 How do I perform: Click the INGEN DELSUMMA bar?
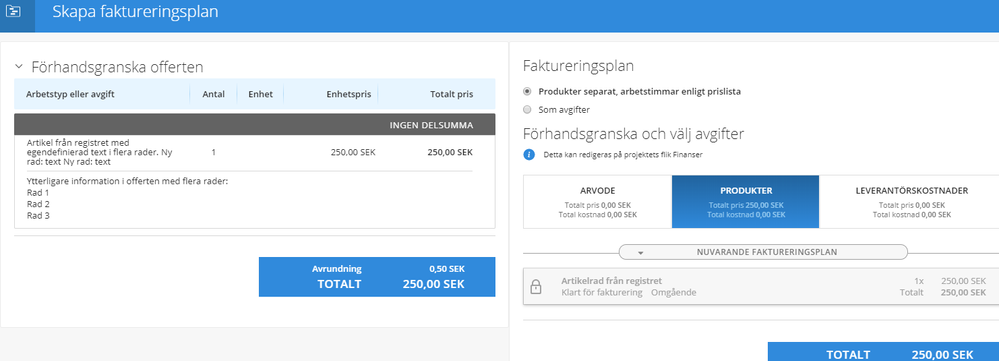254,125
